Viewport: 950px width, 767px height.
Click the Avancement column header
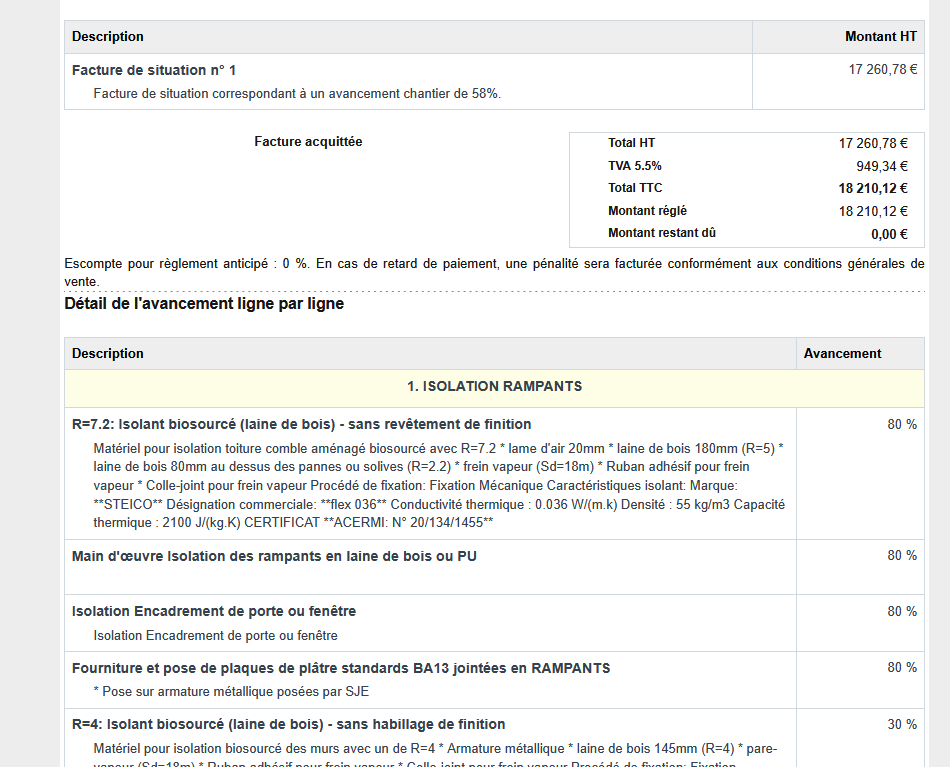click(x=842, y=354)
